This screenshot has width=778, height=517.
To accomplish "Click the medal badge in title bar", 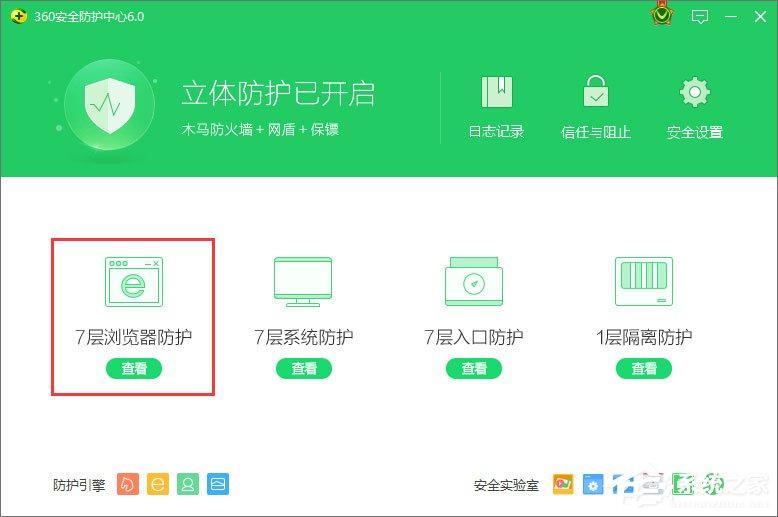I will pos(662,14).
